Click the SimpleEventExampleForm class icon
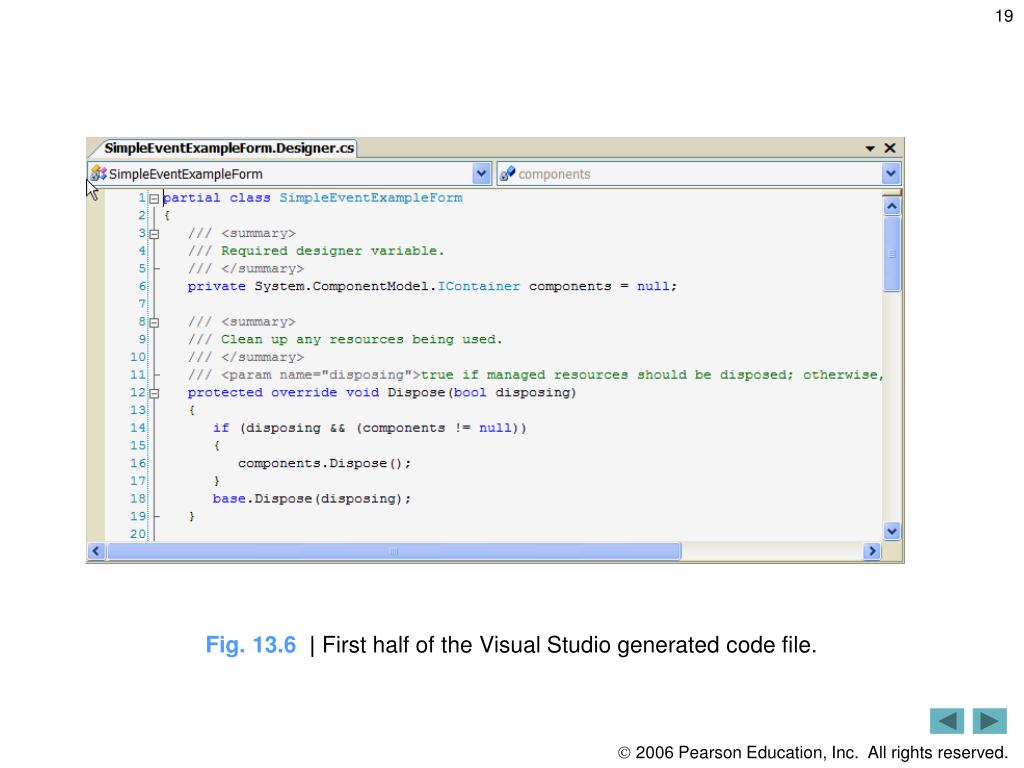Screen dimensions: 1024x768 [x=99, y=174]
